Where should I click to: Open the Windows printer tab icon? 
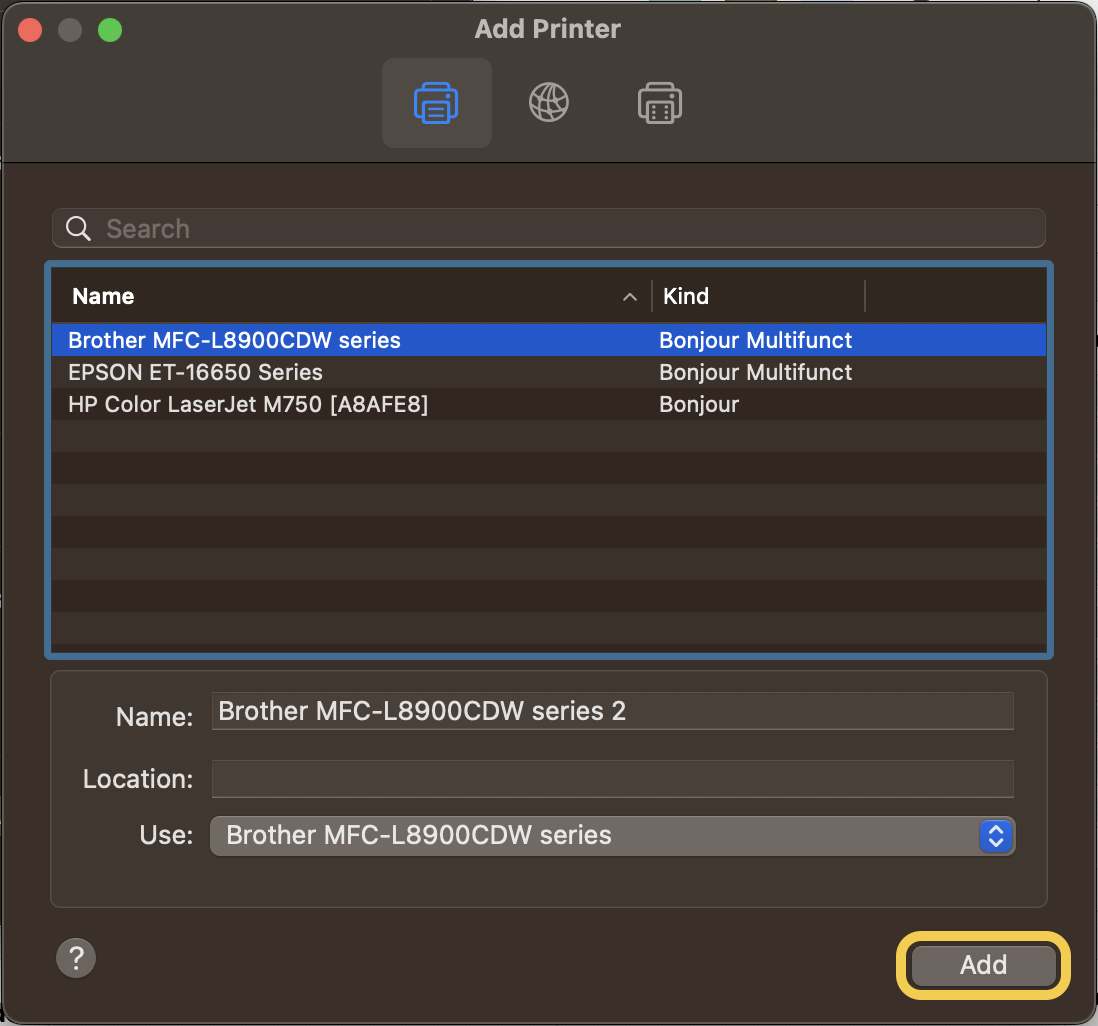tap(660, 103)
